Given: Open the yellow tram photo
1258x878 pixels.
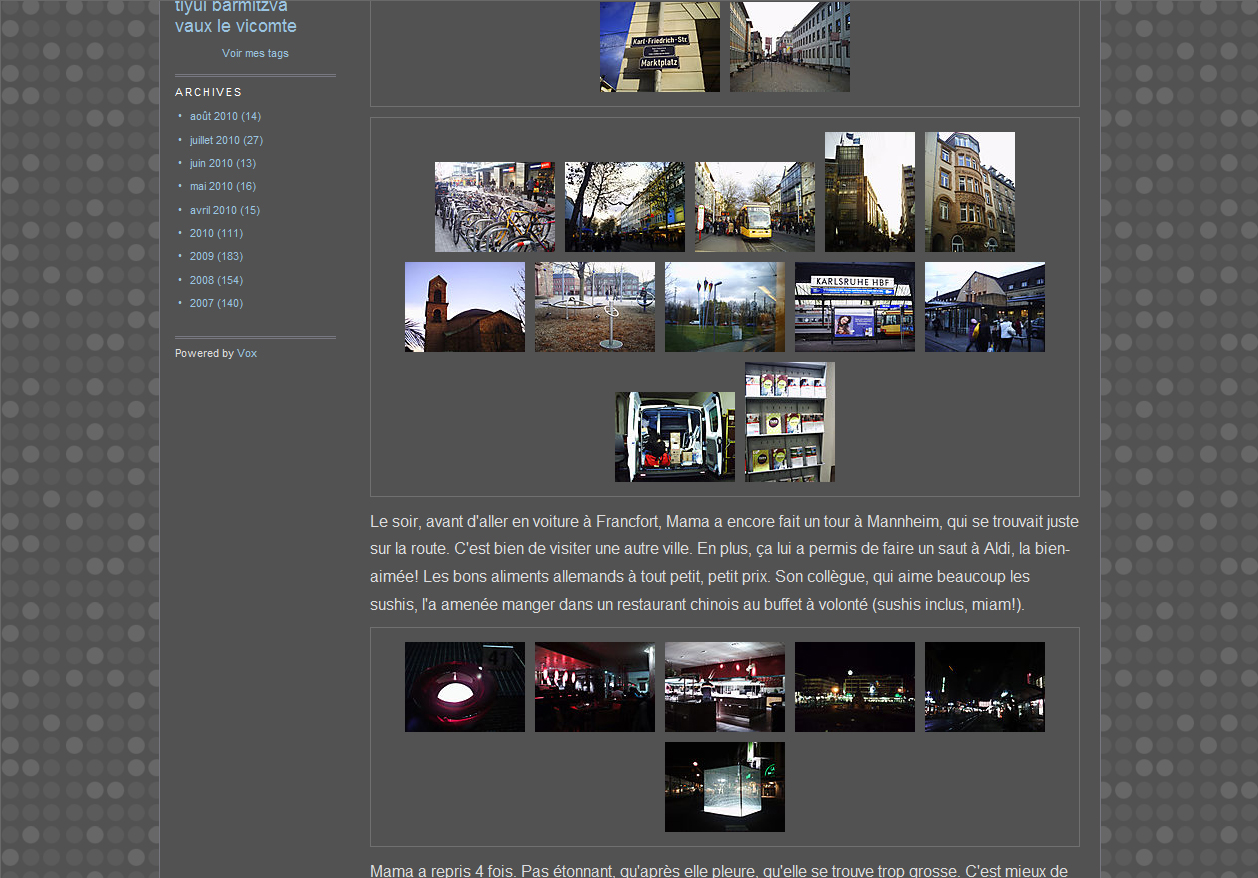Looking at the screenshot, I should coord(754,207).
